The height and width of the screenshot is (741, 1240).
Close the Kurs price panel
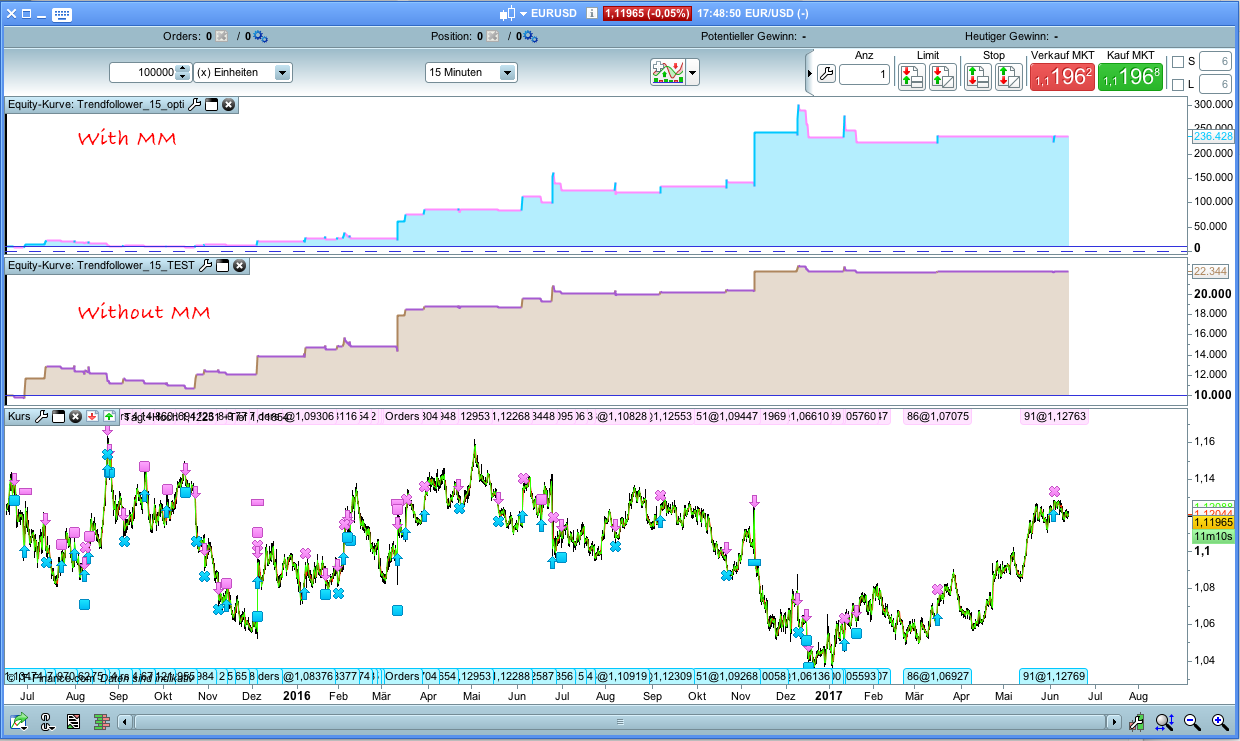[75, 416]
